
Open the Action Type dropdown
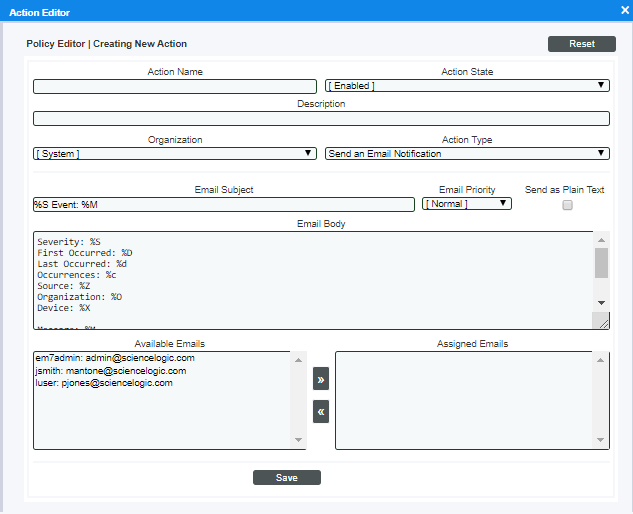point(467,154)
